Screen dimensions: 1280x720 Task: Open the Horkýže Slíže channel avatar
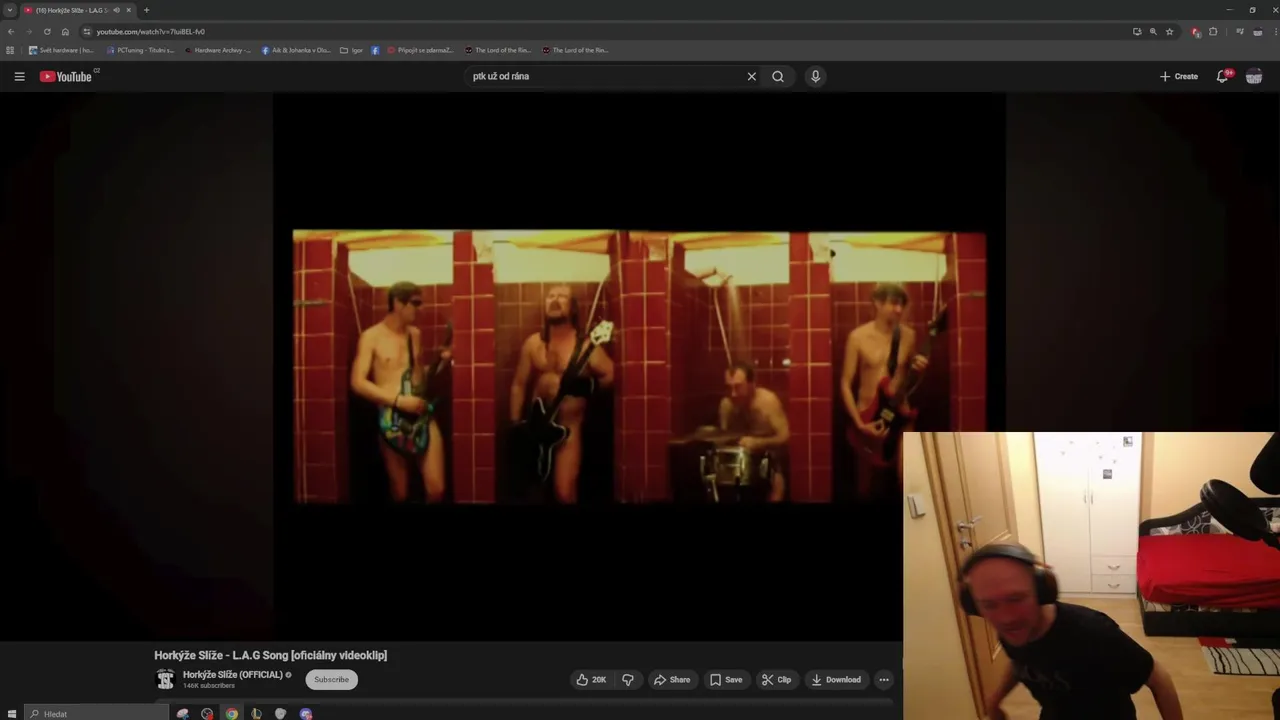tap(165, 680)
